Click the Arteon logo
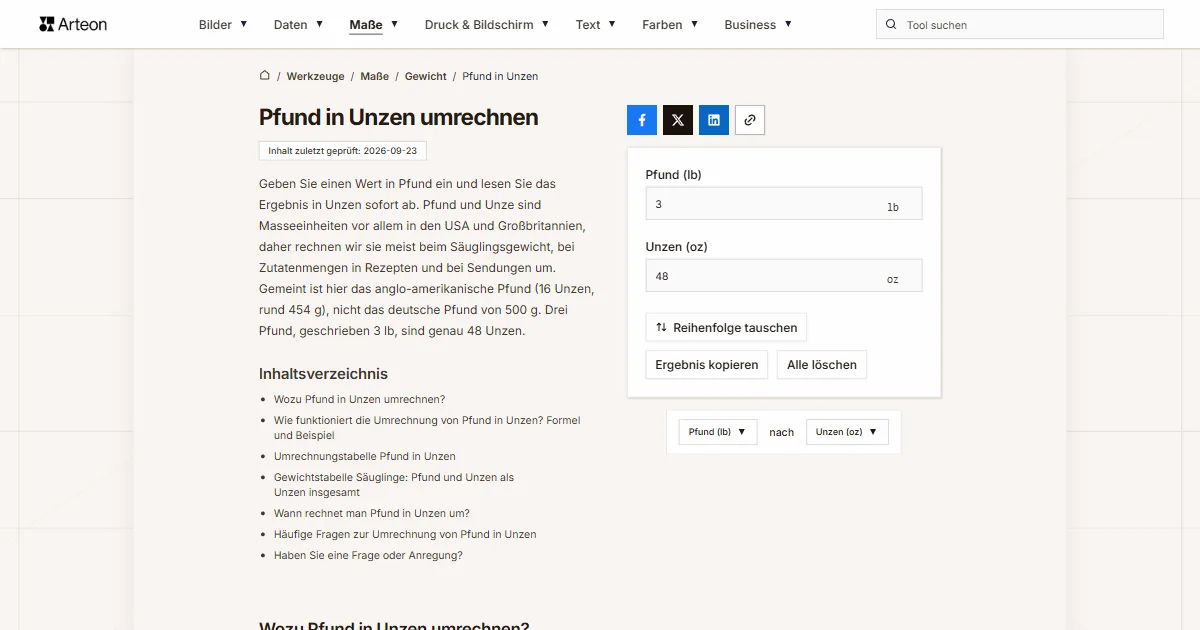This screenshot has width=1200, height=630. coord(73,24)
